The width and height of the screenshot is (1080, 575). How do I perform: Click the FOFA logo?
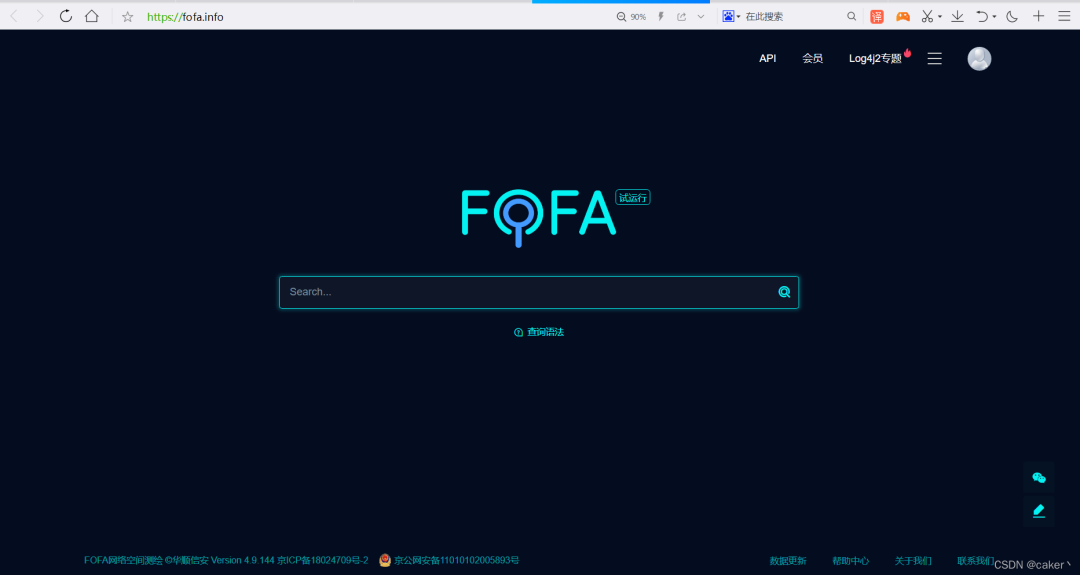[538, 217]
